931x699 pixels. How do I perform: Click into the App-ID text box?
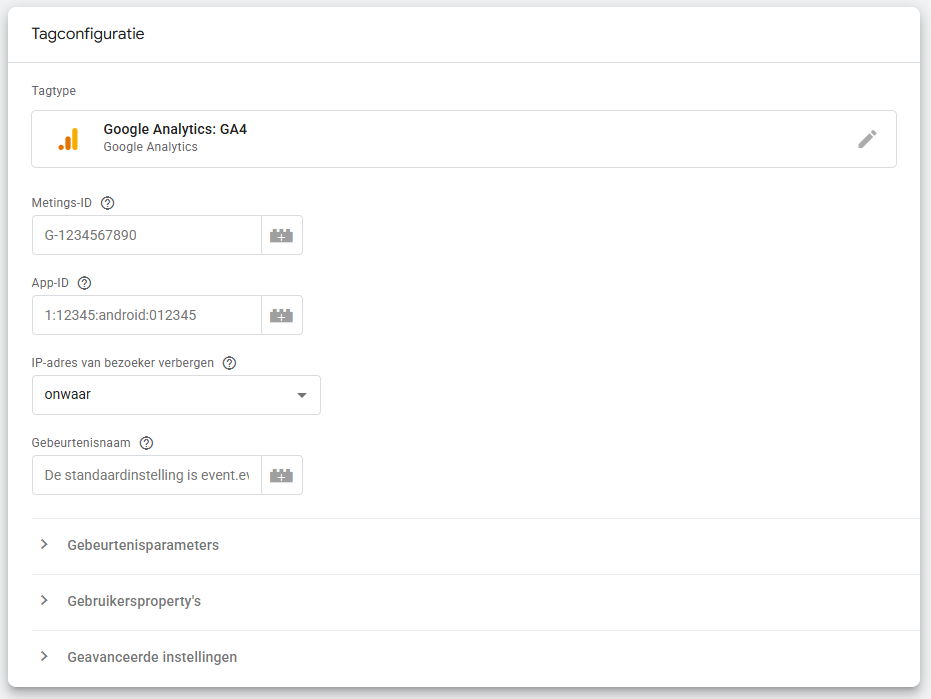[x=146, y=316]
